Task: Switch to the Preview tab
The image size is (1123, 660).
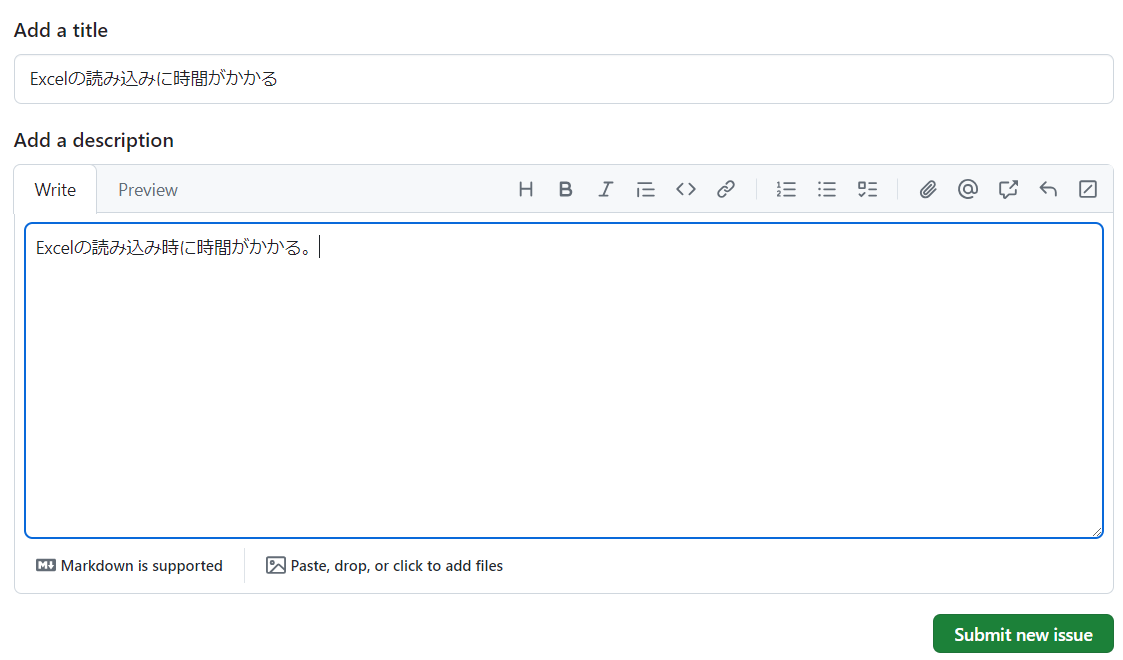Action: point(147,189)
